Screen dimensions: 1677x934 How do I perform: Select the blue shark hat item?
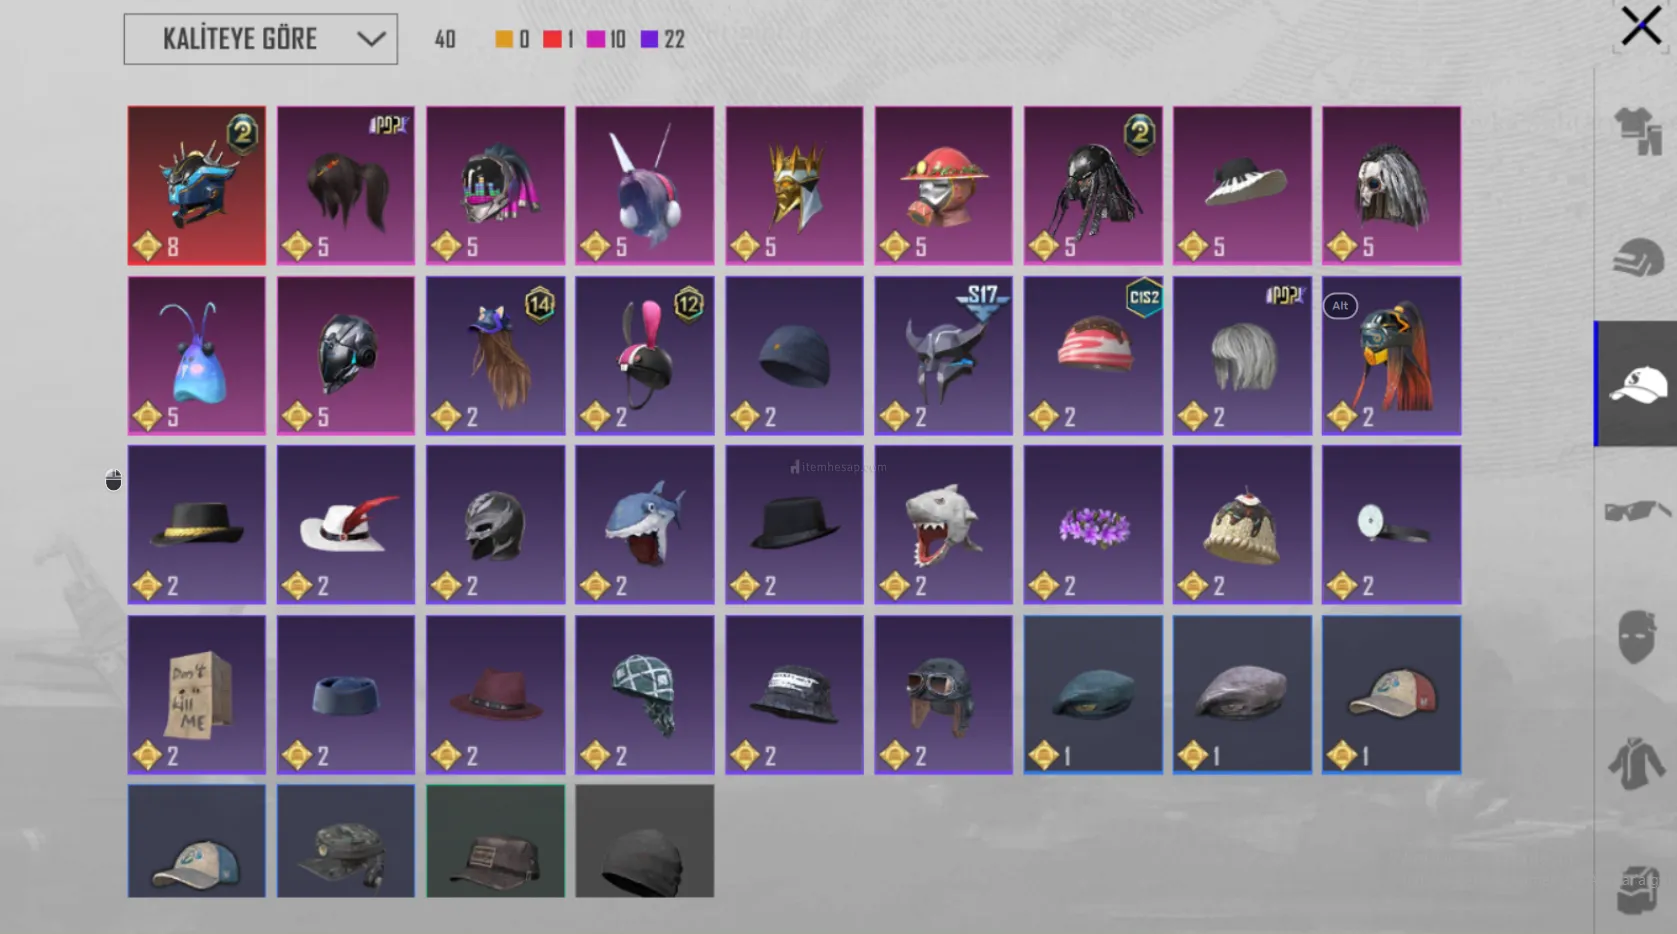point(645,525)
